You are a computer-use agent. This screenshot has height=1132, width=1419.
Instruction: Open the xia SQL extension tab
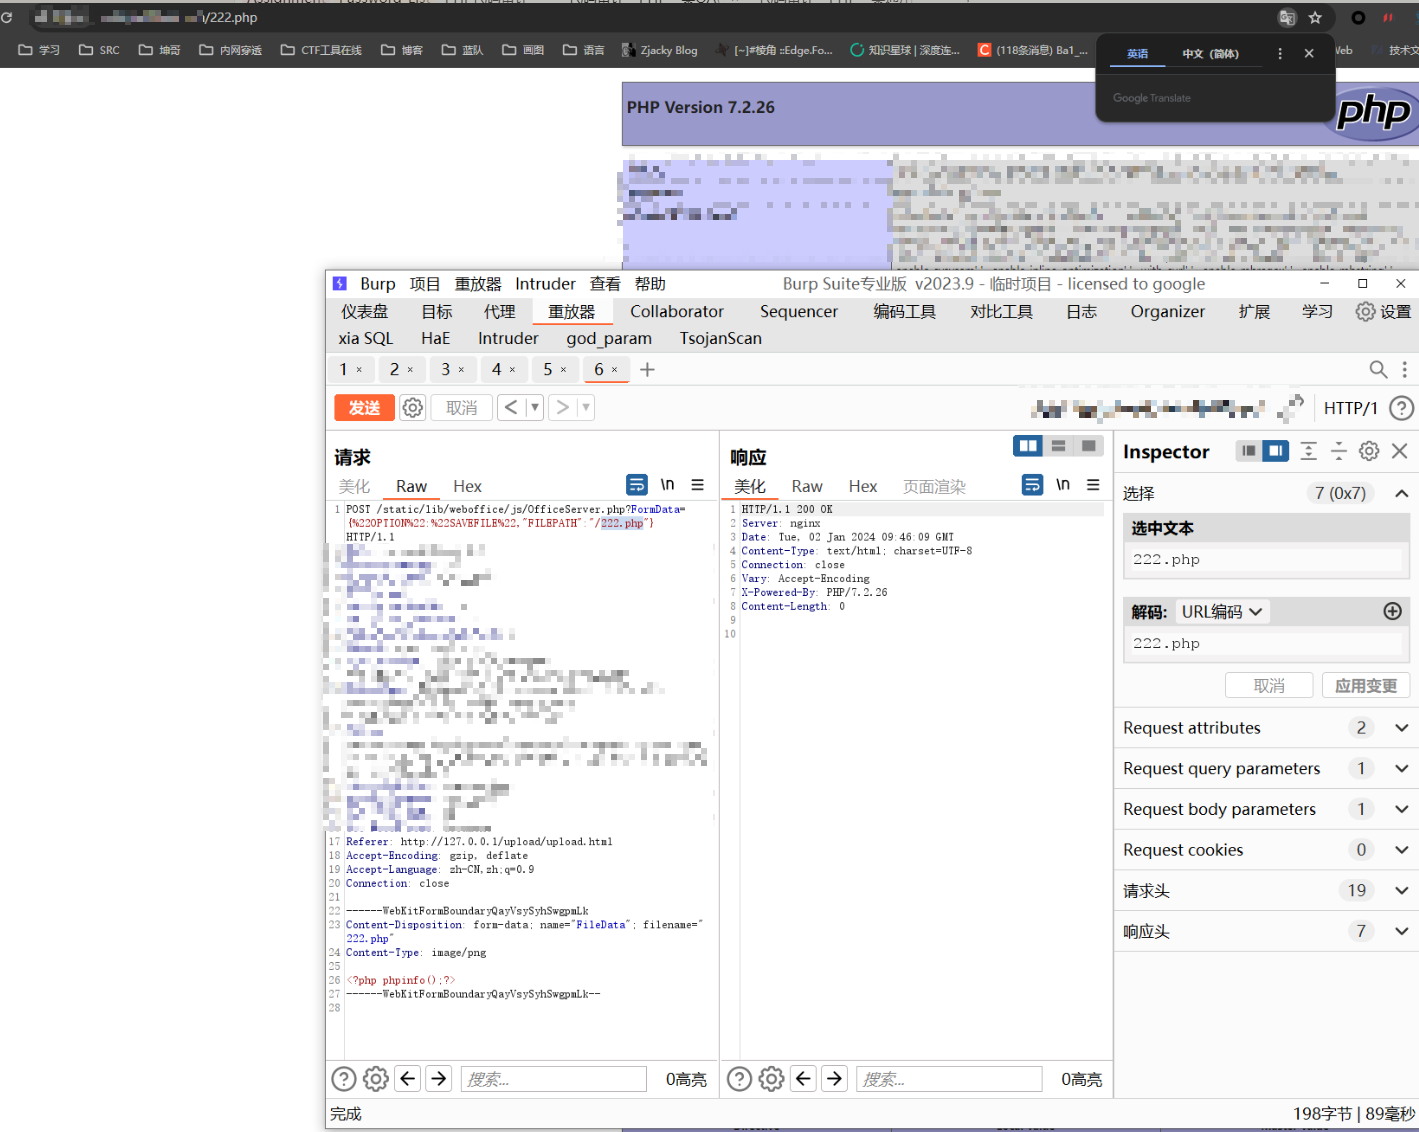point(365,338)
